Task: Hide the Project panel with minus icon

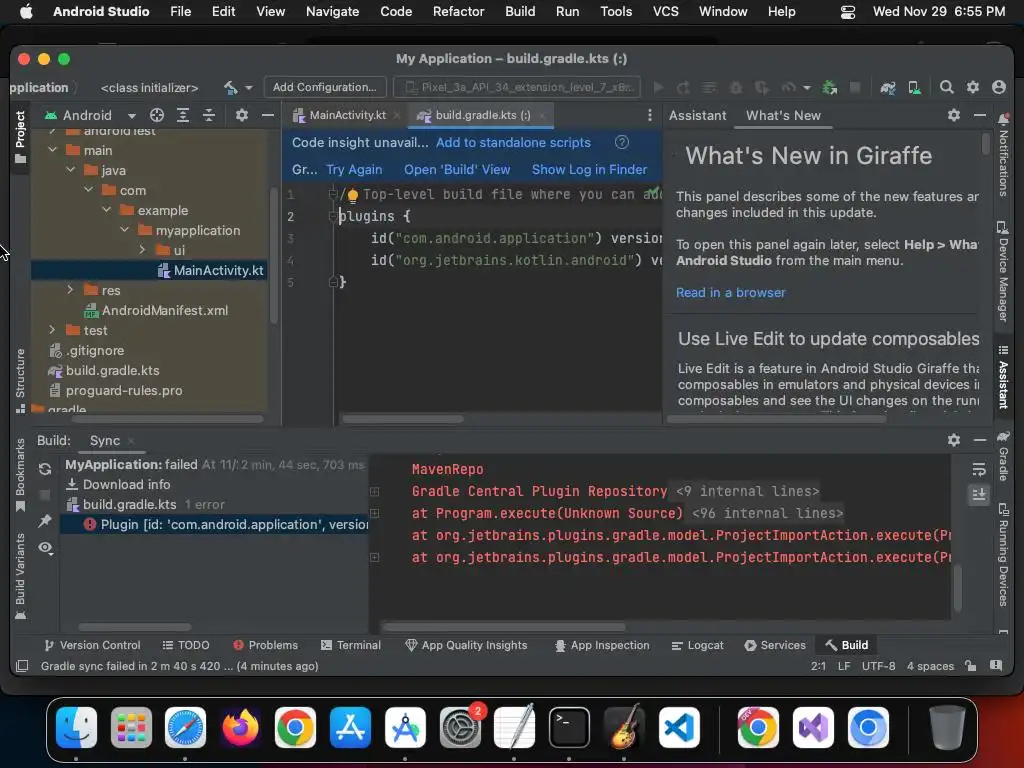Action: (x=268, y=116)
